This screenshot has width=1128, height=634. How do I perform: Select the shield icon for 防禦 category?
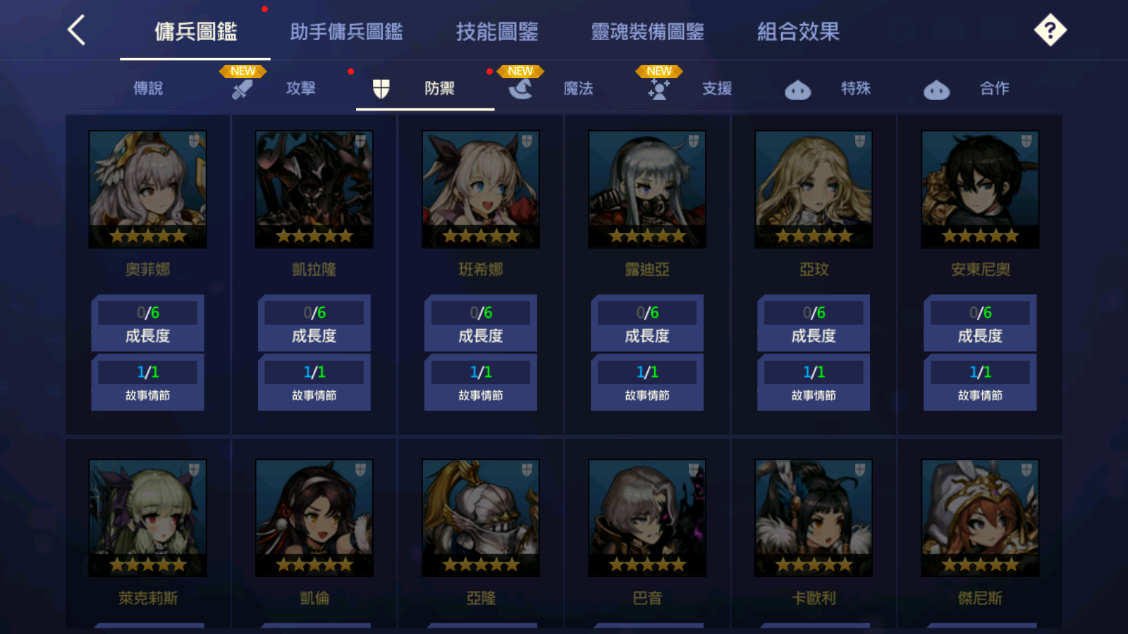click(x=381, y=89)
